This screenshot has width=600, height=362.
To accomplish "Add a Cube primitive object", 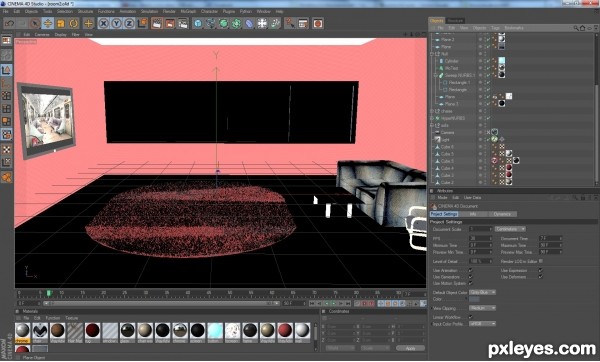I will [x=198, y=24].
